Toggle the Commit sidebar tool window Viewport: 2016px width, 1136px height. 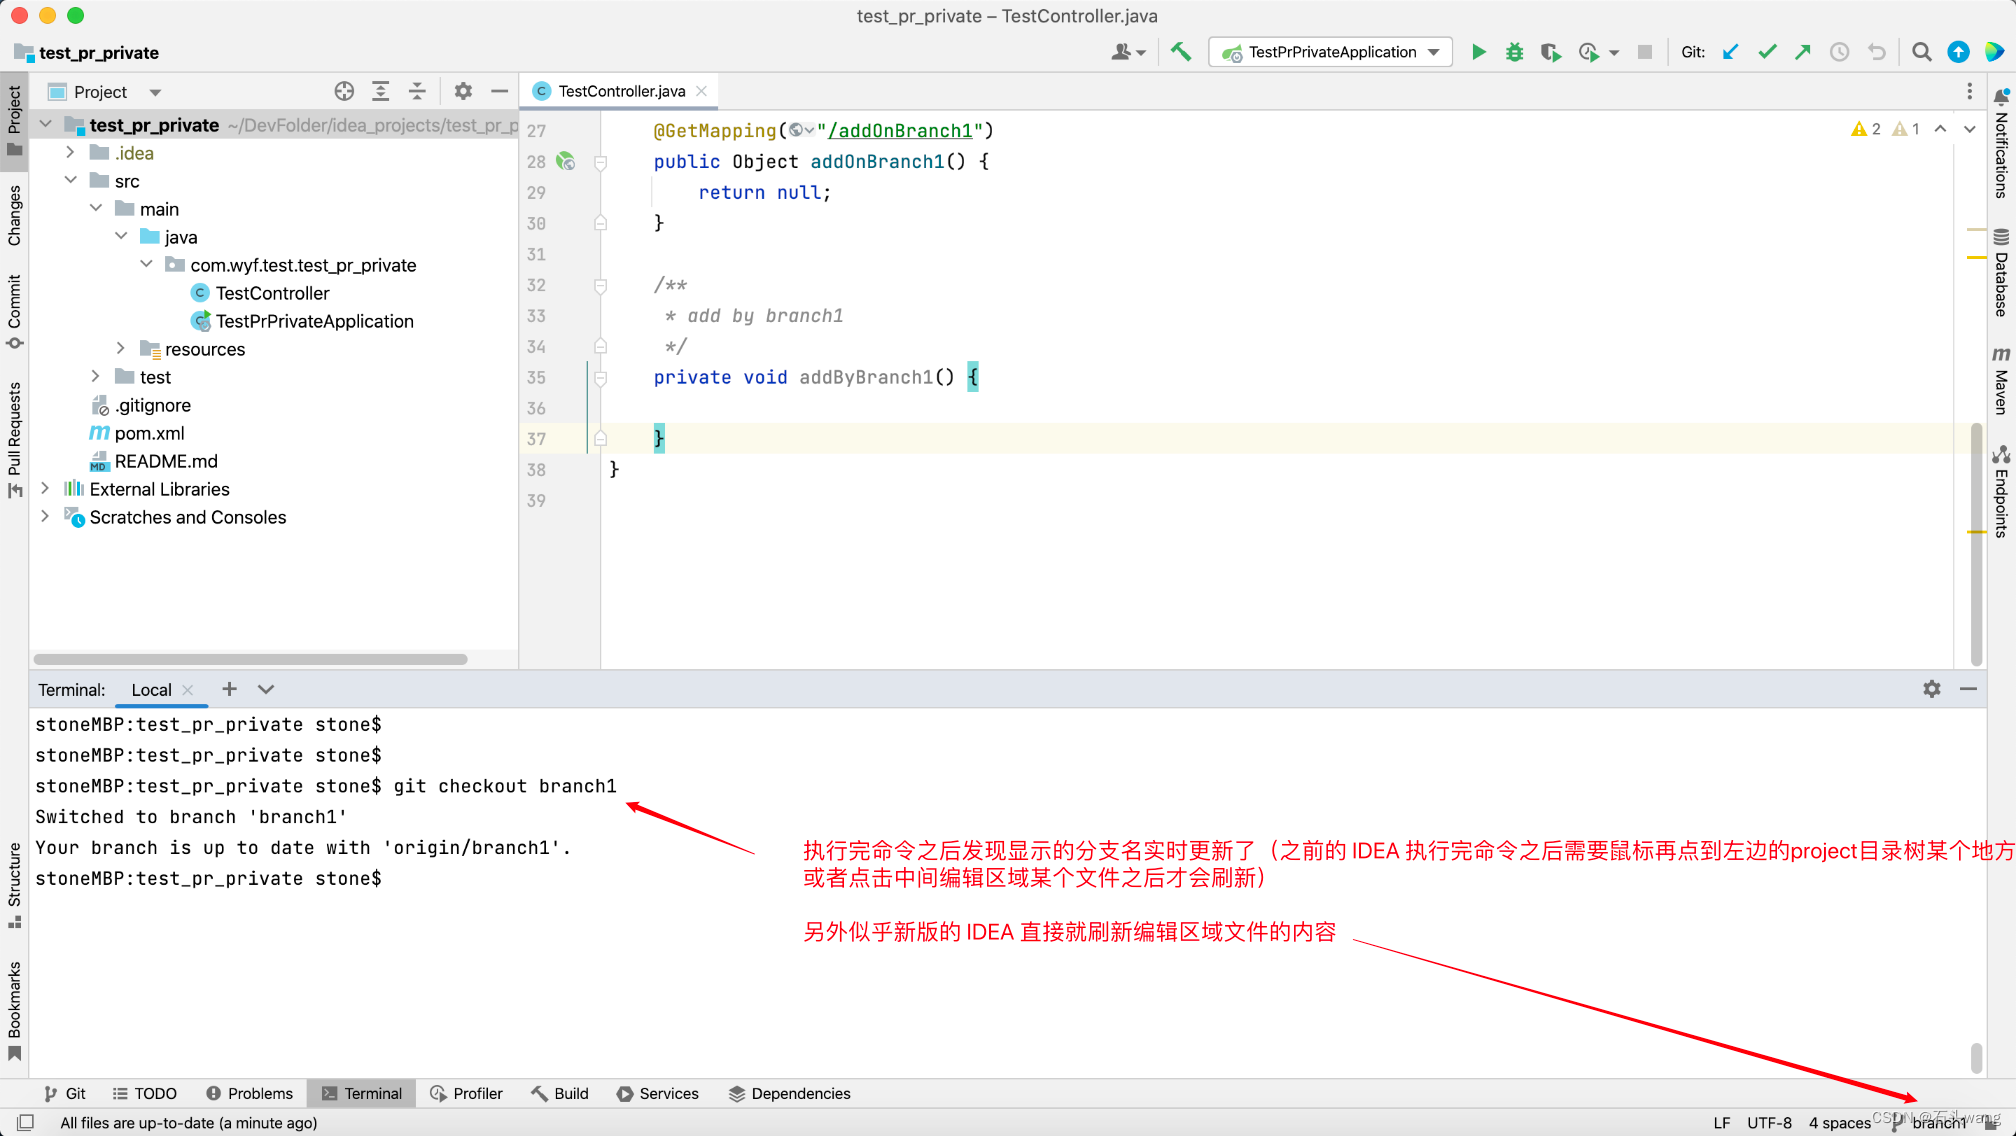[x=14, y=312]
